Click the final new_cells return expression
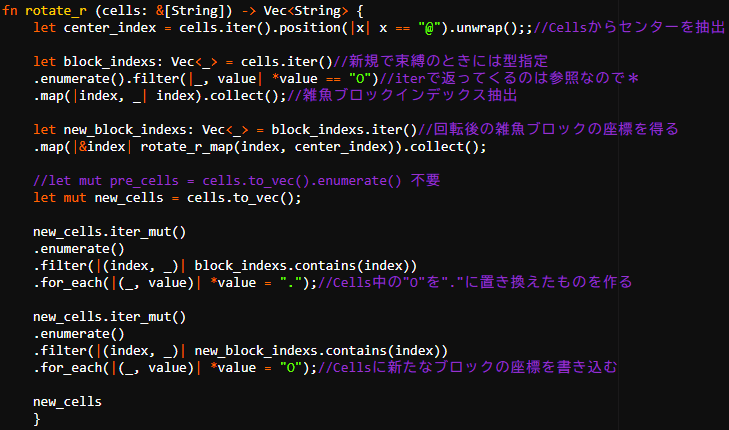This screenshot has height=430, width=729. pyautogui.click(x=67, y=402)
